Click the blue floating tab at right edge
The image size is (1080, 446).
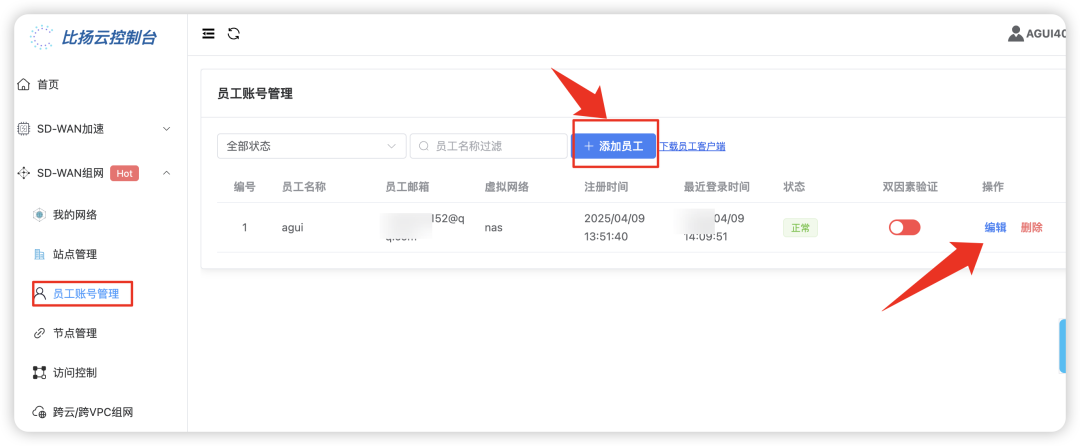[1062, 346]
